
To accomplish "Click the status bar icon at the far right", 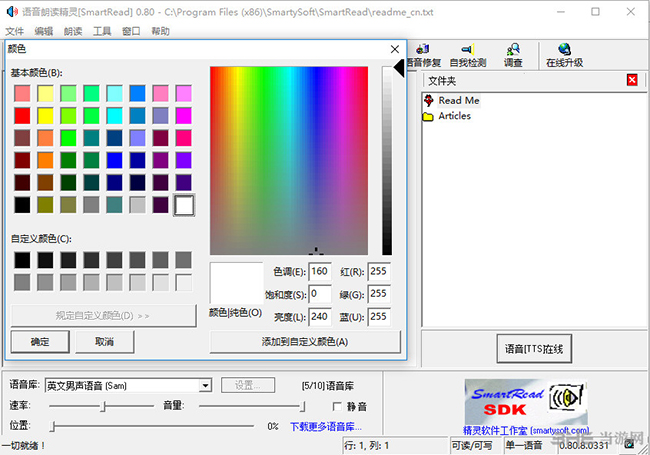I will pyautogui.click(x=629, y=445).
